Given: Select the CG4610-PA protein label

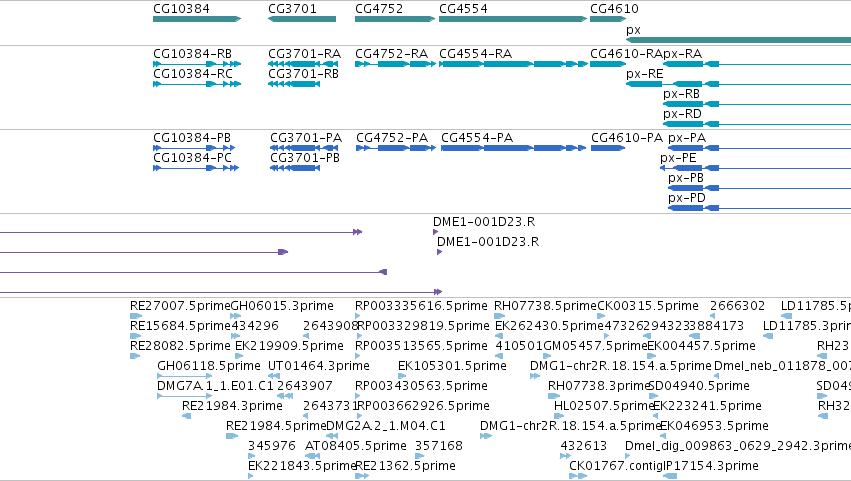Looking at the screenshot, I should coord(627,138).
